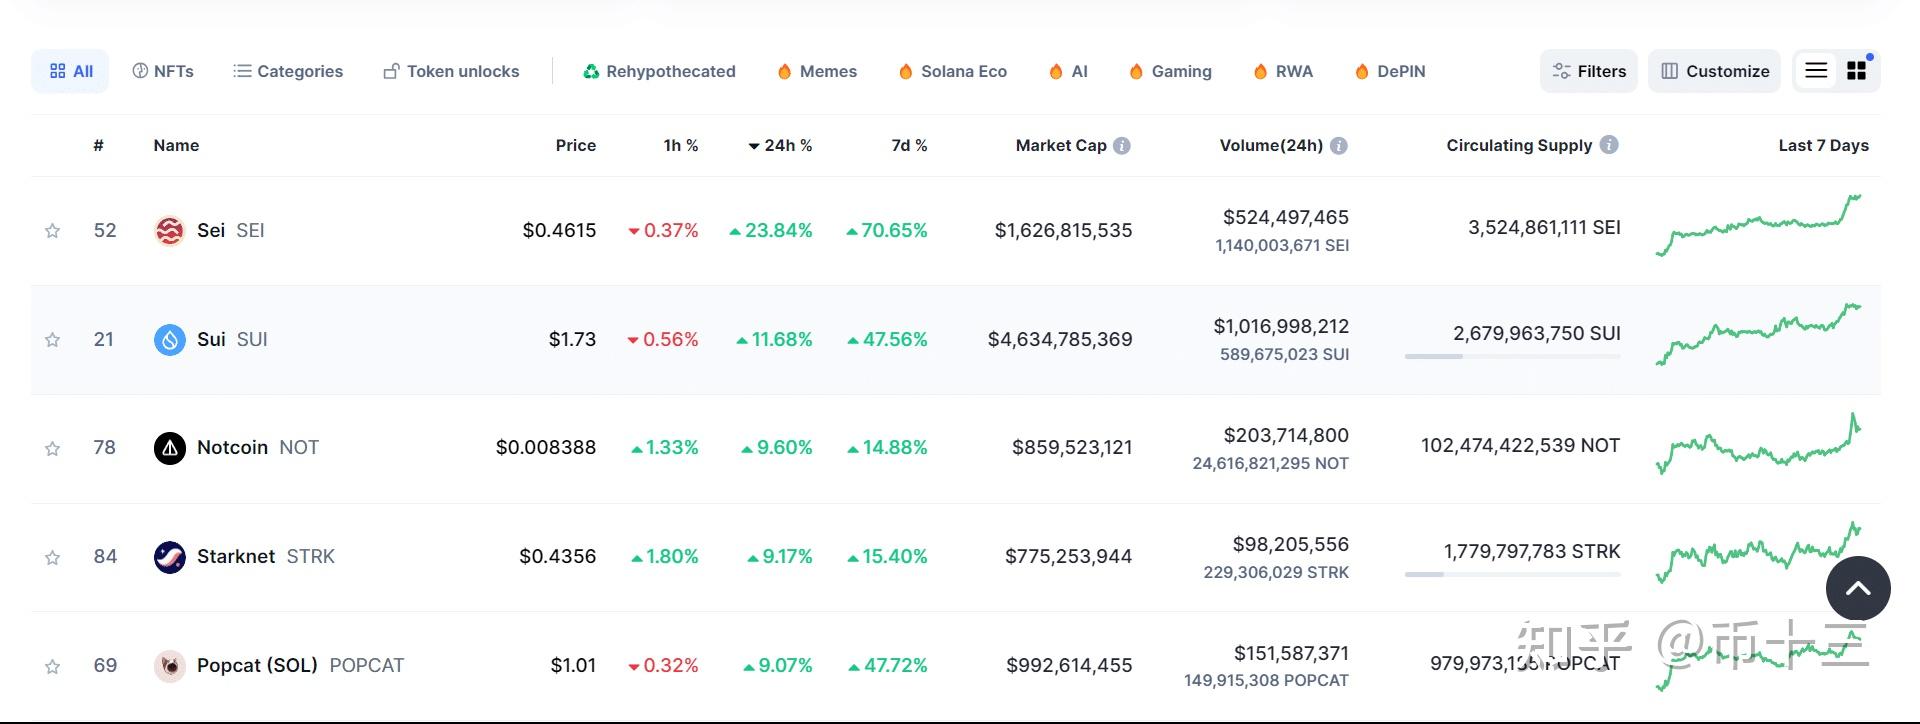Viewport: 1920px width, 724px height.
Task: Switch to list view layout
Action: (x=1816, y=71)
